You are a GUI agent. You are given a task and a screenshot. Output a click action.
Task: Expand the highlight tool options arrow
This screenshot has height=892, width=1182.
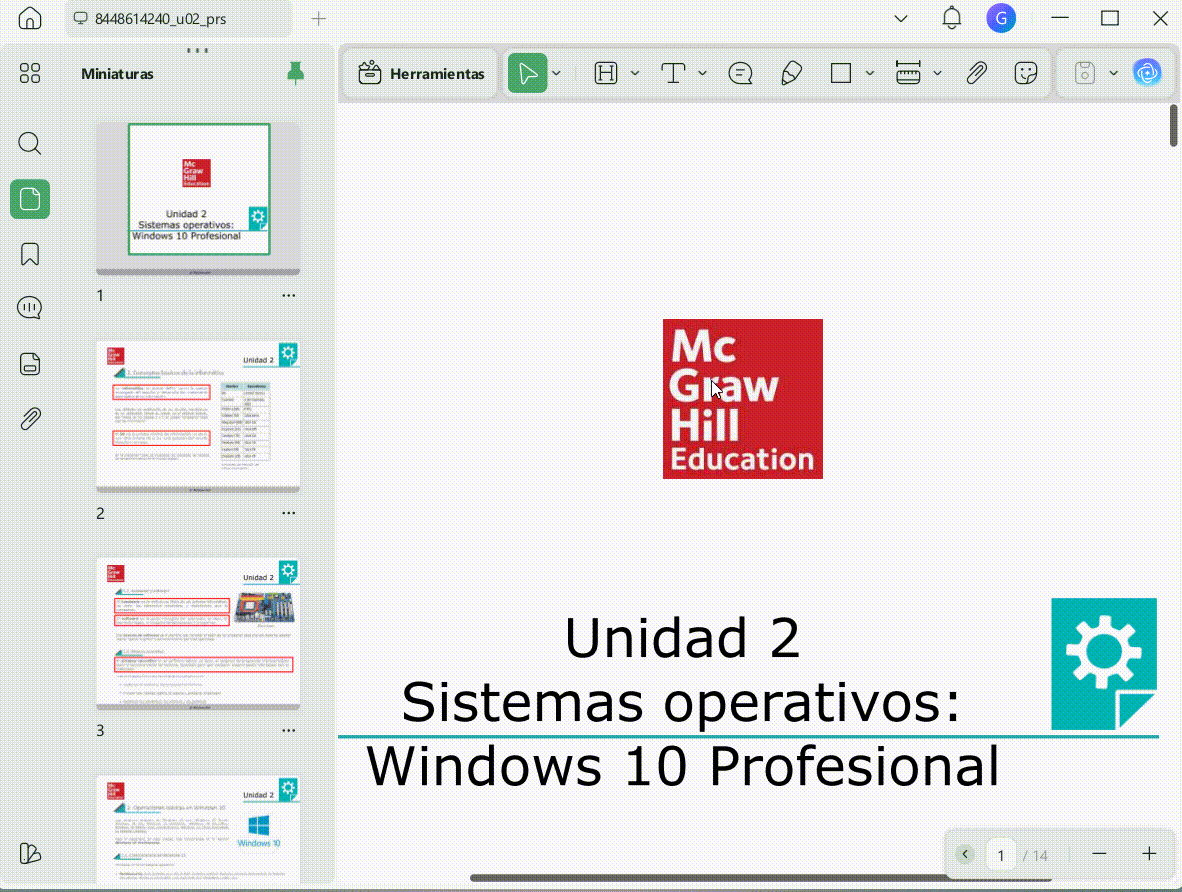point(635,73)
